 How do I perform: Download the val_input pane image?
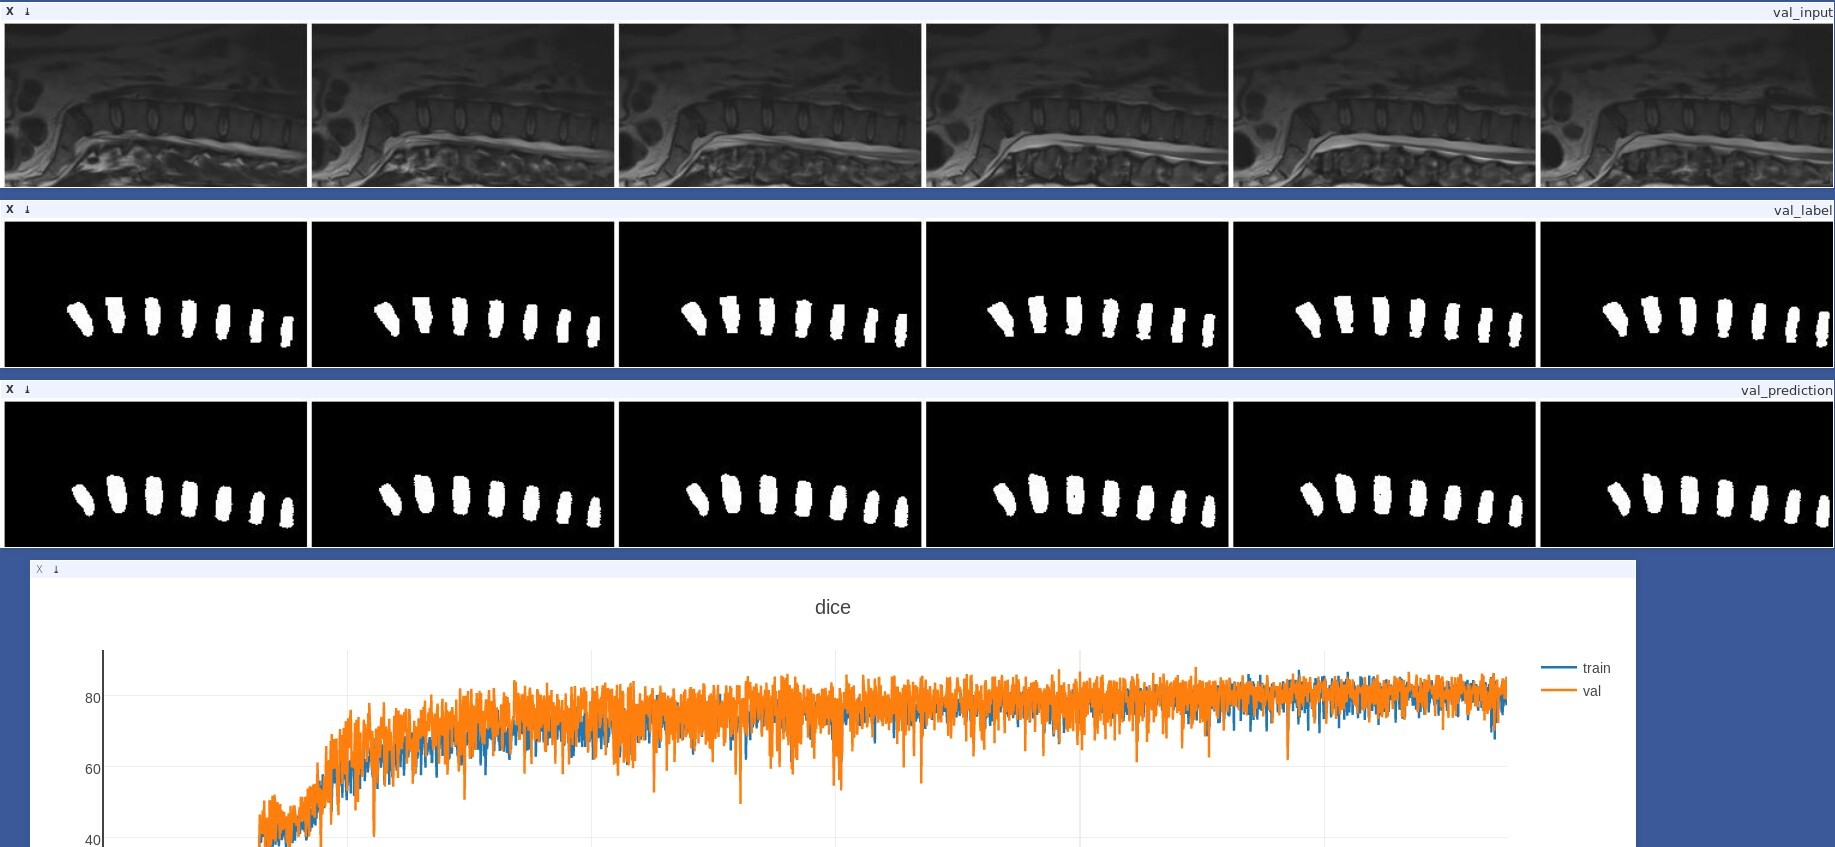pyautogui.click(x=27, y=12)
